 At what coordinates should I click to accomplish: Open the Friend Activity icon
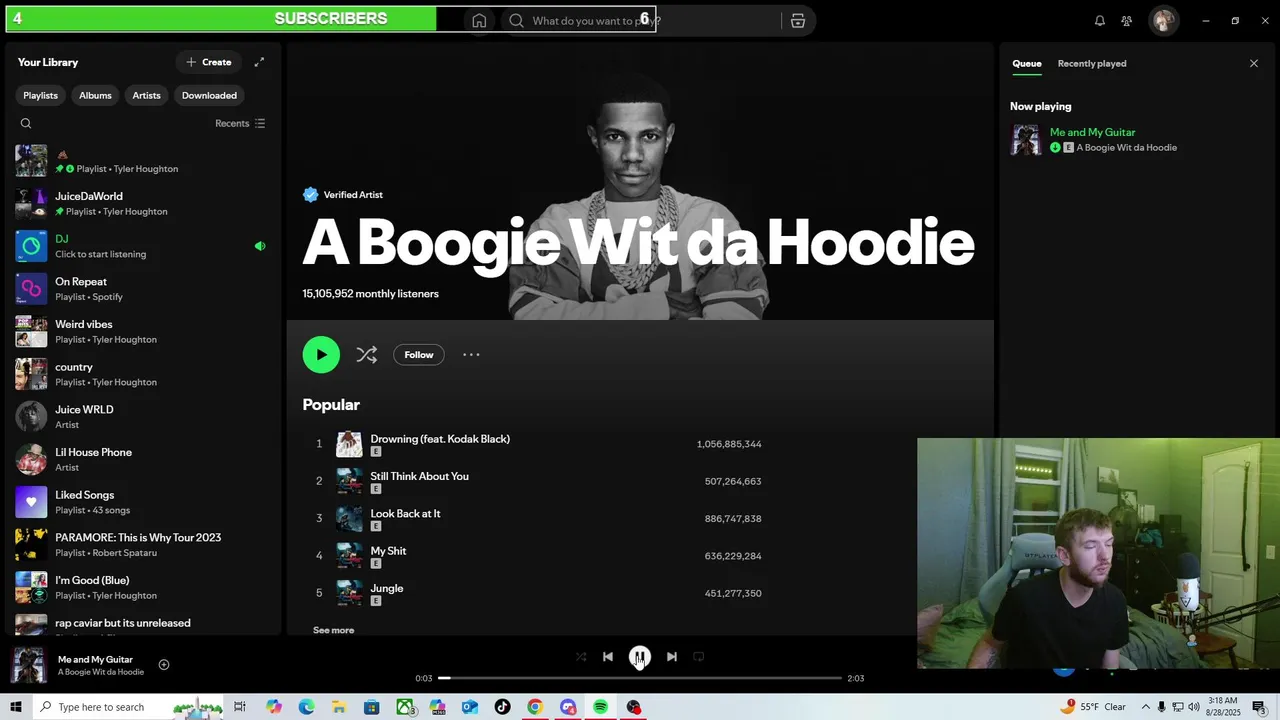tap(1126, 20)
